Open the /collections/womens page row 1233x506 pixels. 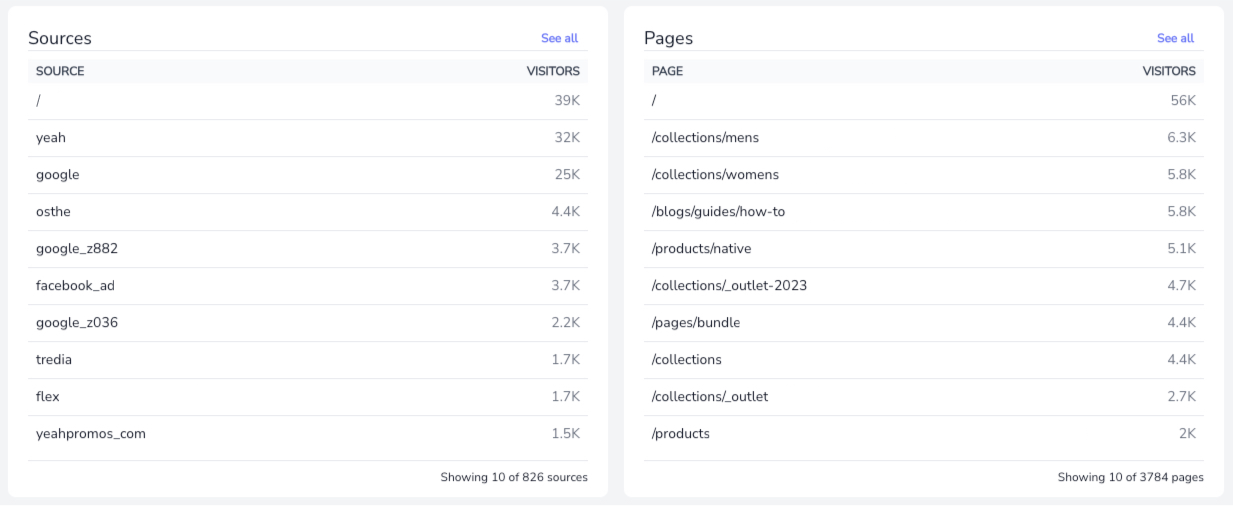pos(924,175)
